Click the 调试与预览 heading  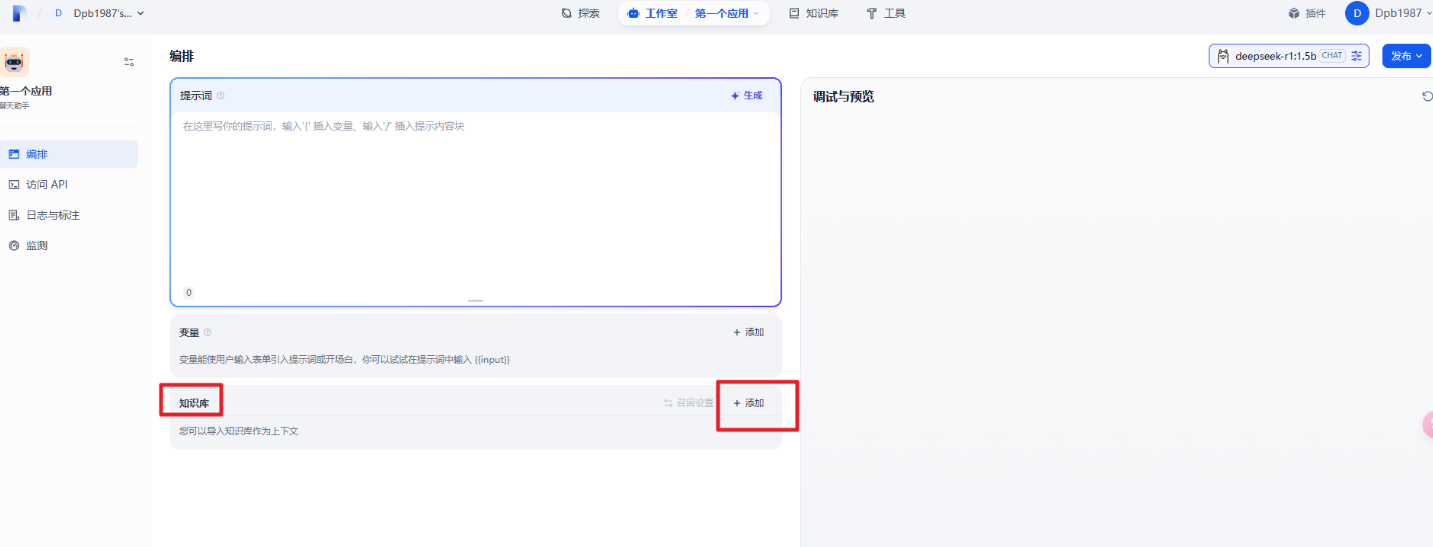843,97
